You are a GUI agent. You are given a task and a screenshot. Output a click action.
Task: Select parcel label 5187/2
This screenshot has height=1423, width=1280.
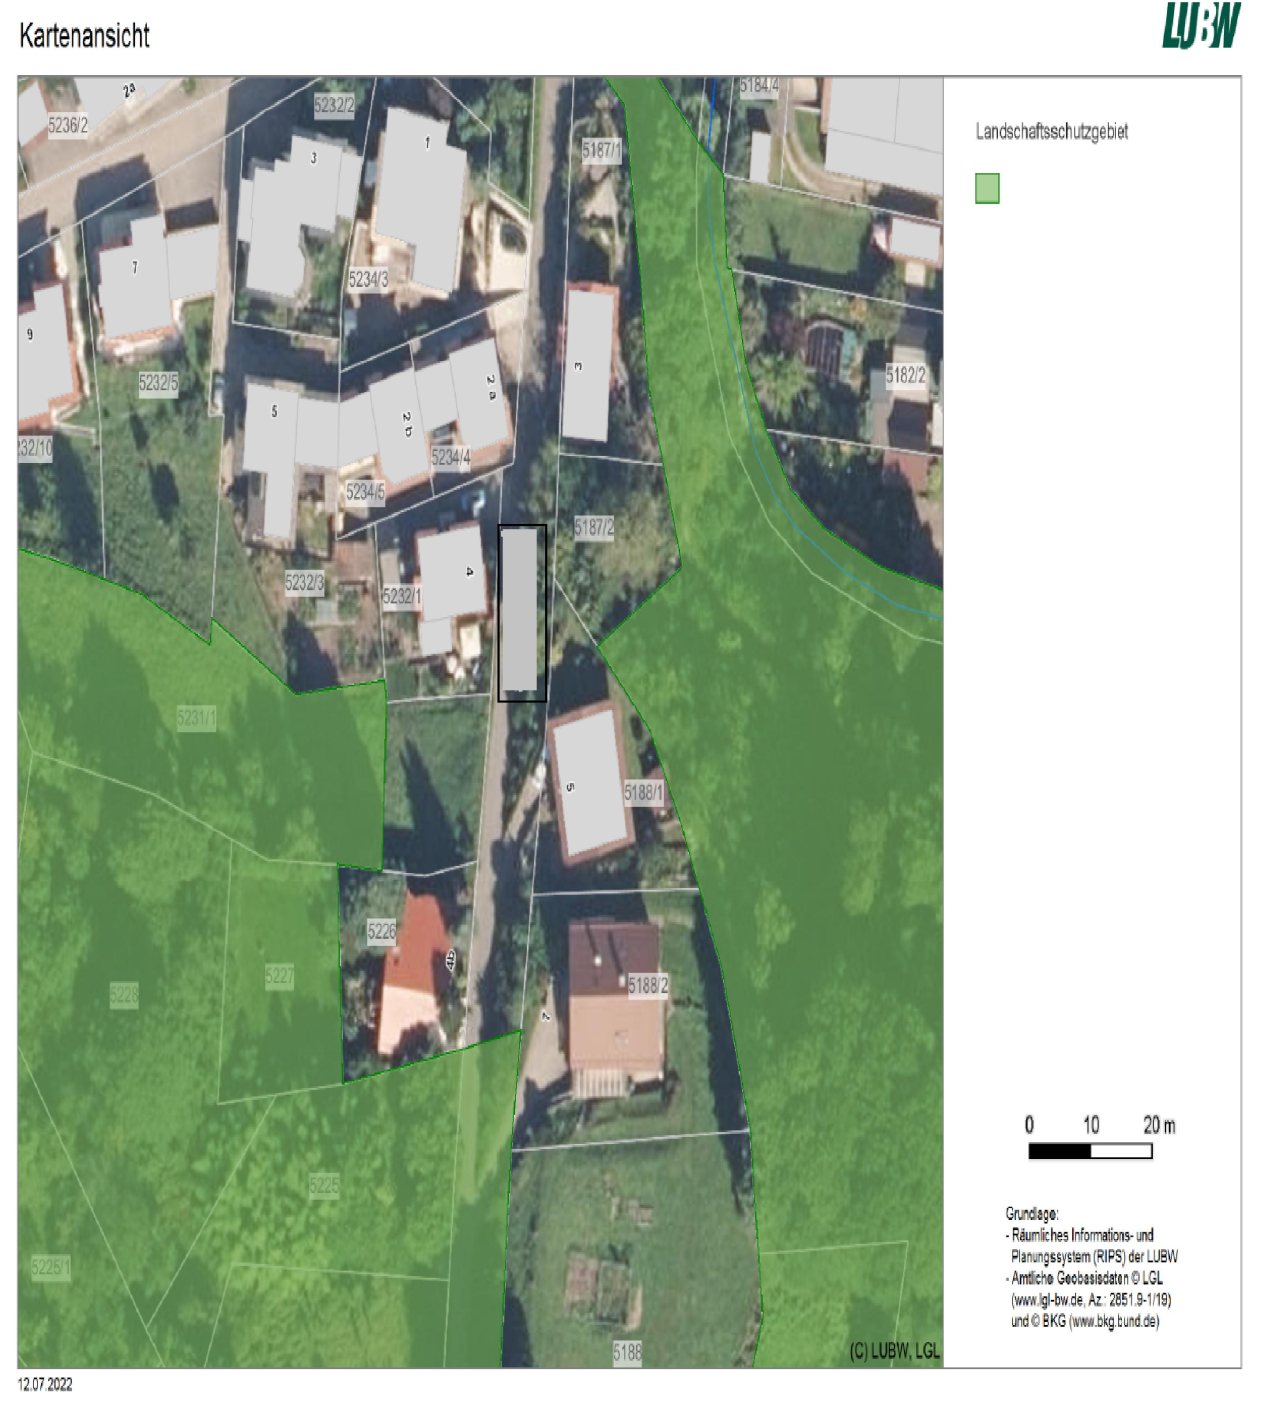594,527
